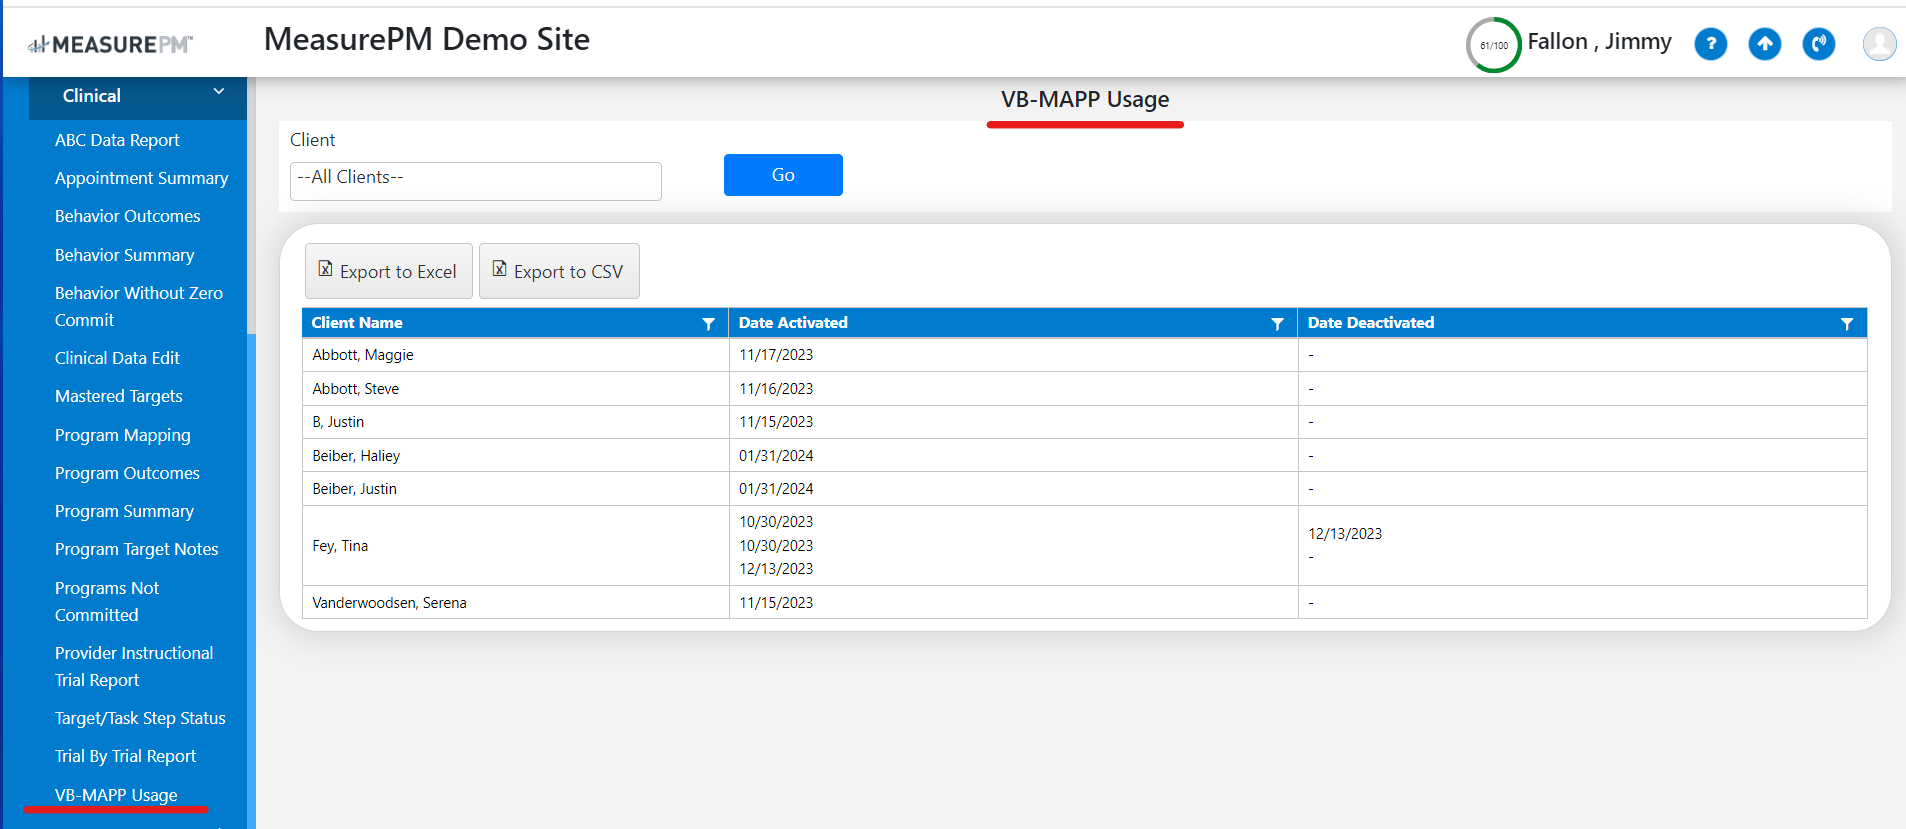Open Trial By Trial Report
The image size is (1906, 829).
[125, 756]
